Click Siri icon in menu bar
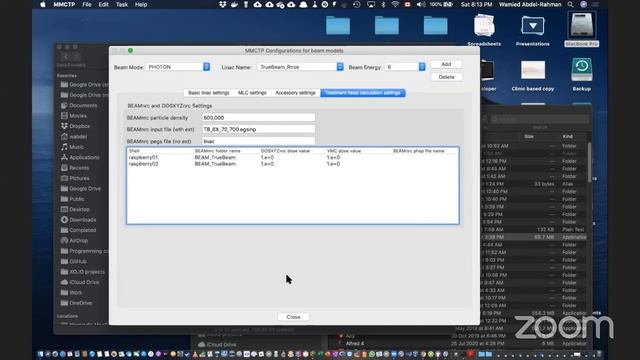Image resolution: width=640 pixels, height=360 pixels. click(584, 4)
